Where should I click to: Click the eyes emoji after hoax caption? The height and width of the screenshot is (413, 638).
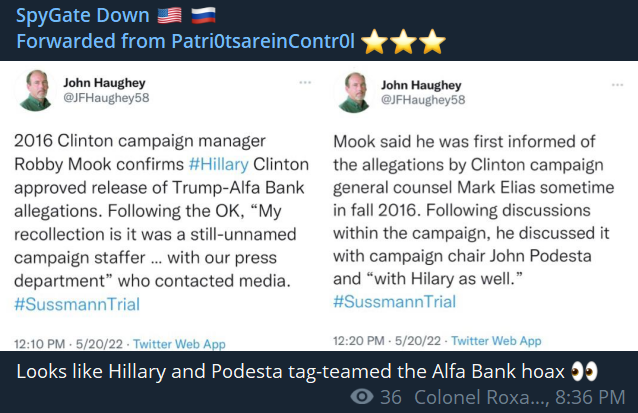coord(584,371)
